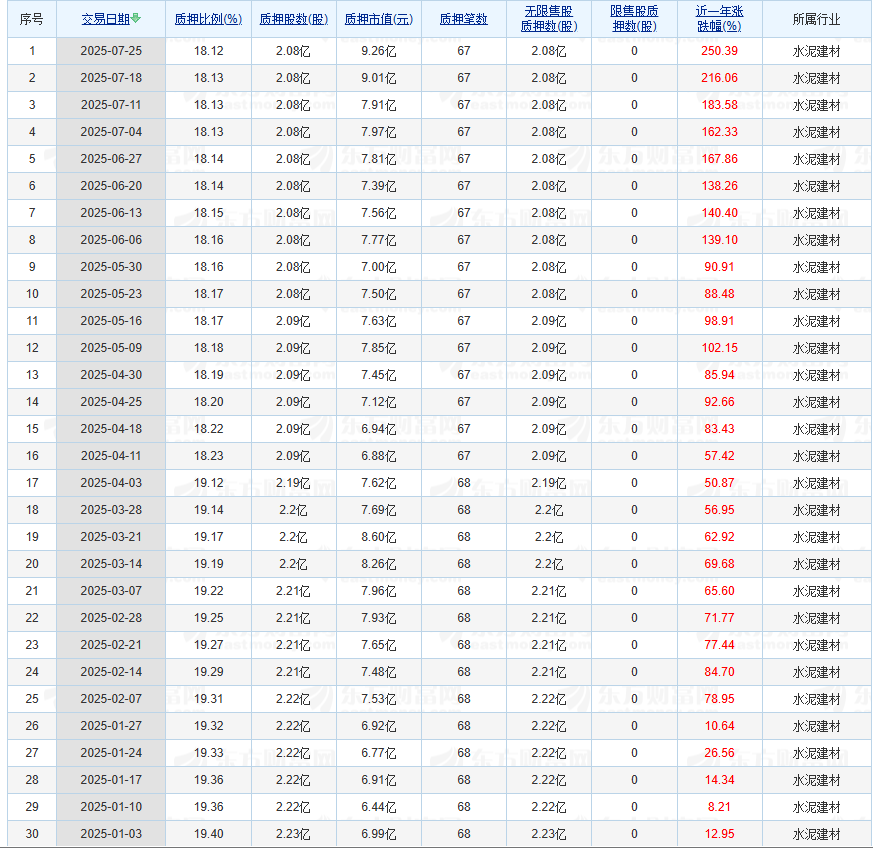The width and height of the screenshot is (873, 848).
Task: Select date cell 2025-07-18
Action: tap(111, 78)
